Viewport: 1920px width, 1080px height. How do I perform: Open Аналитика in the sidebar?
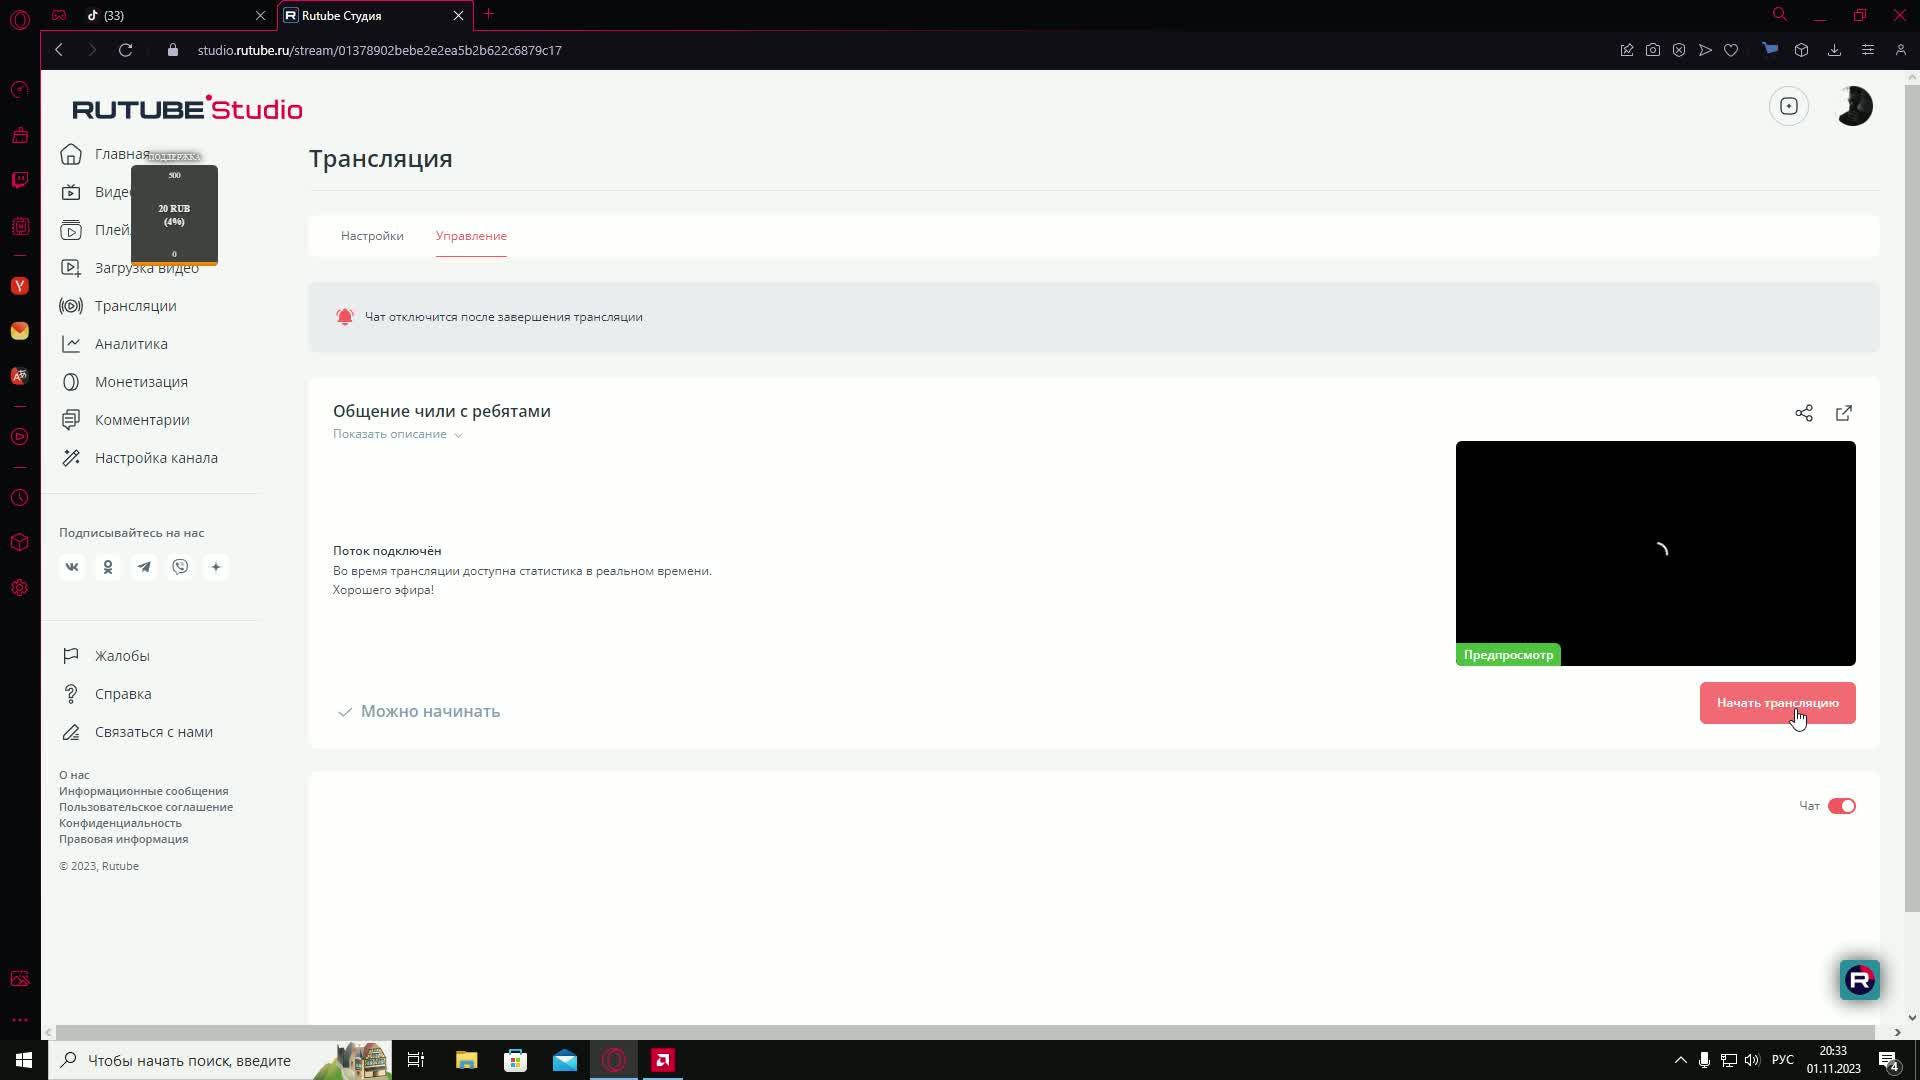pos(131,344)
